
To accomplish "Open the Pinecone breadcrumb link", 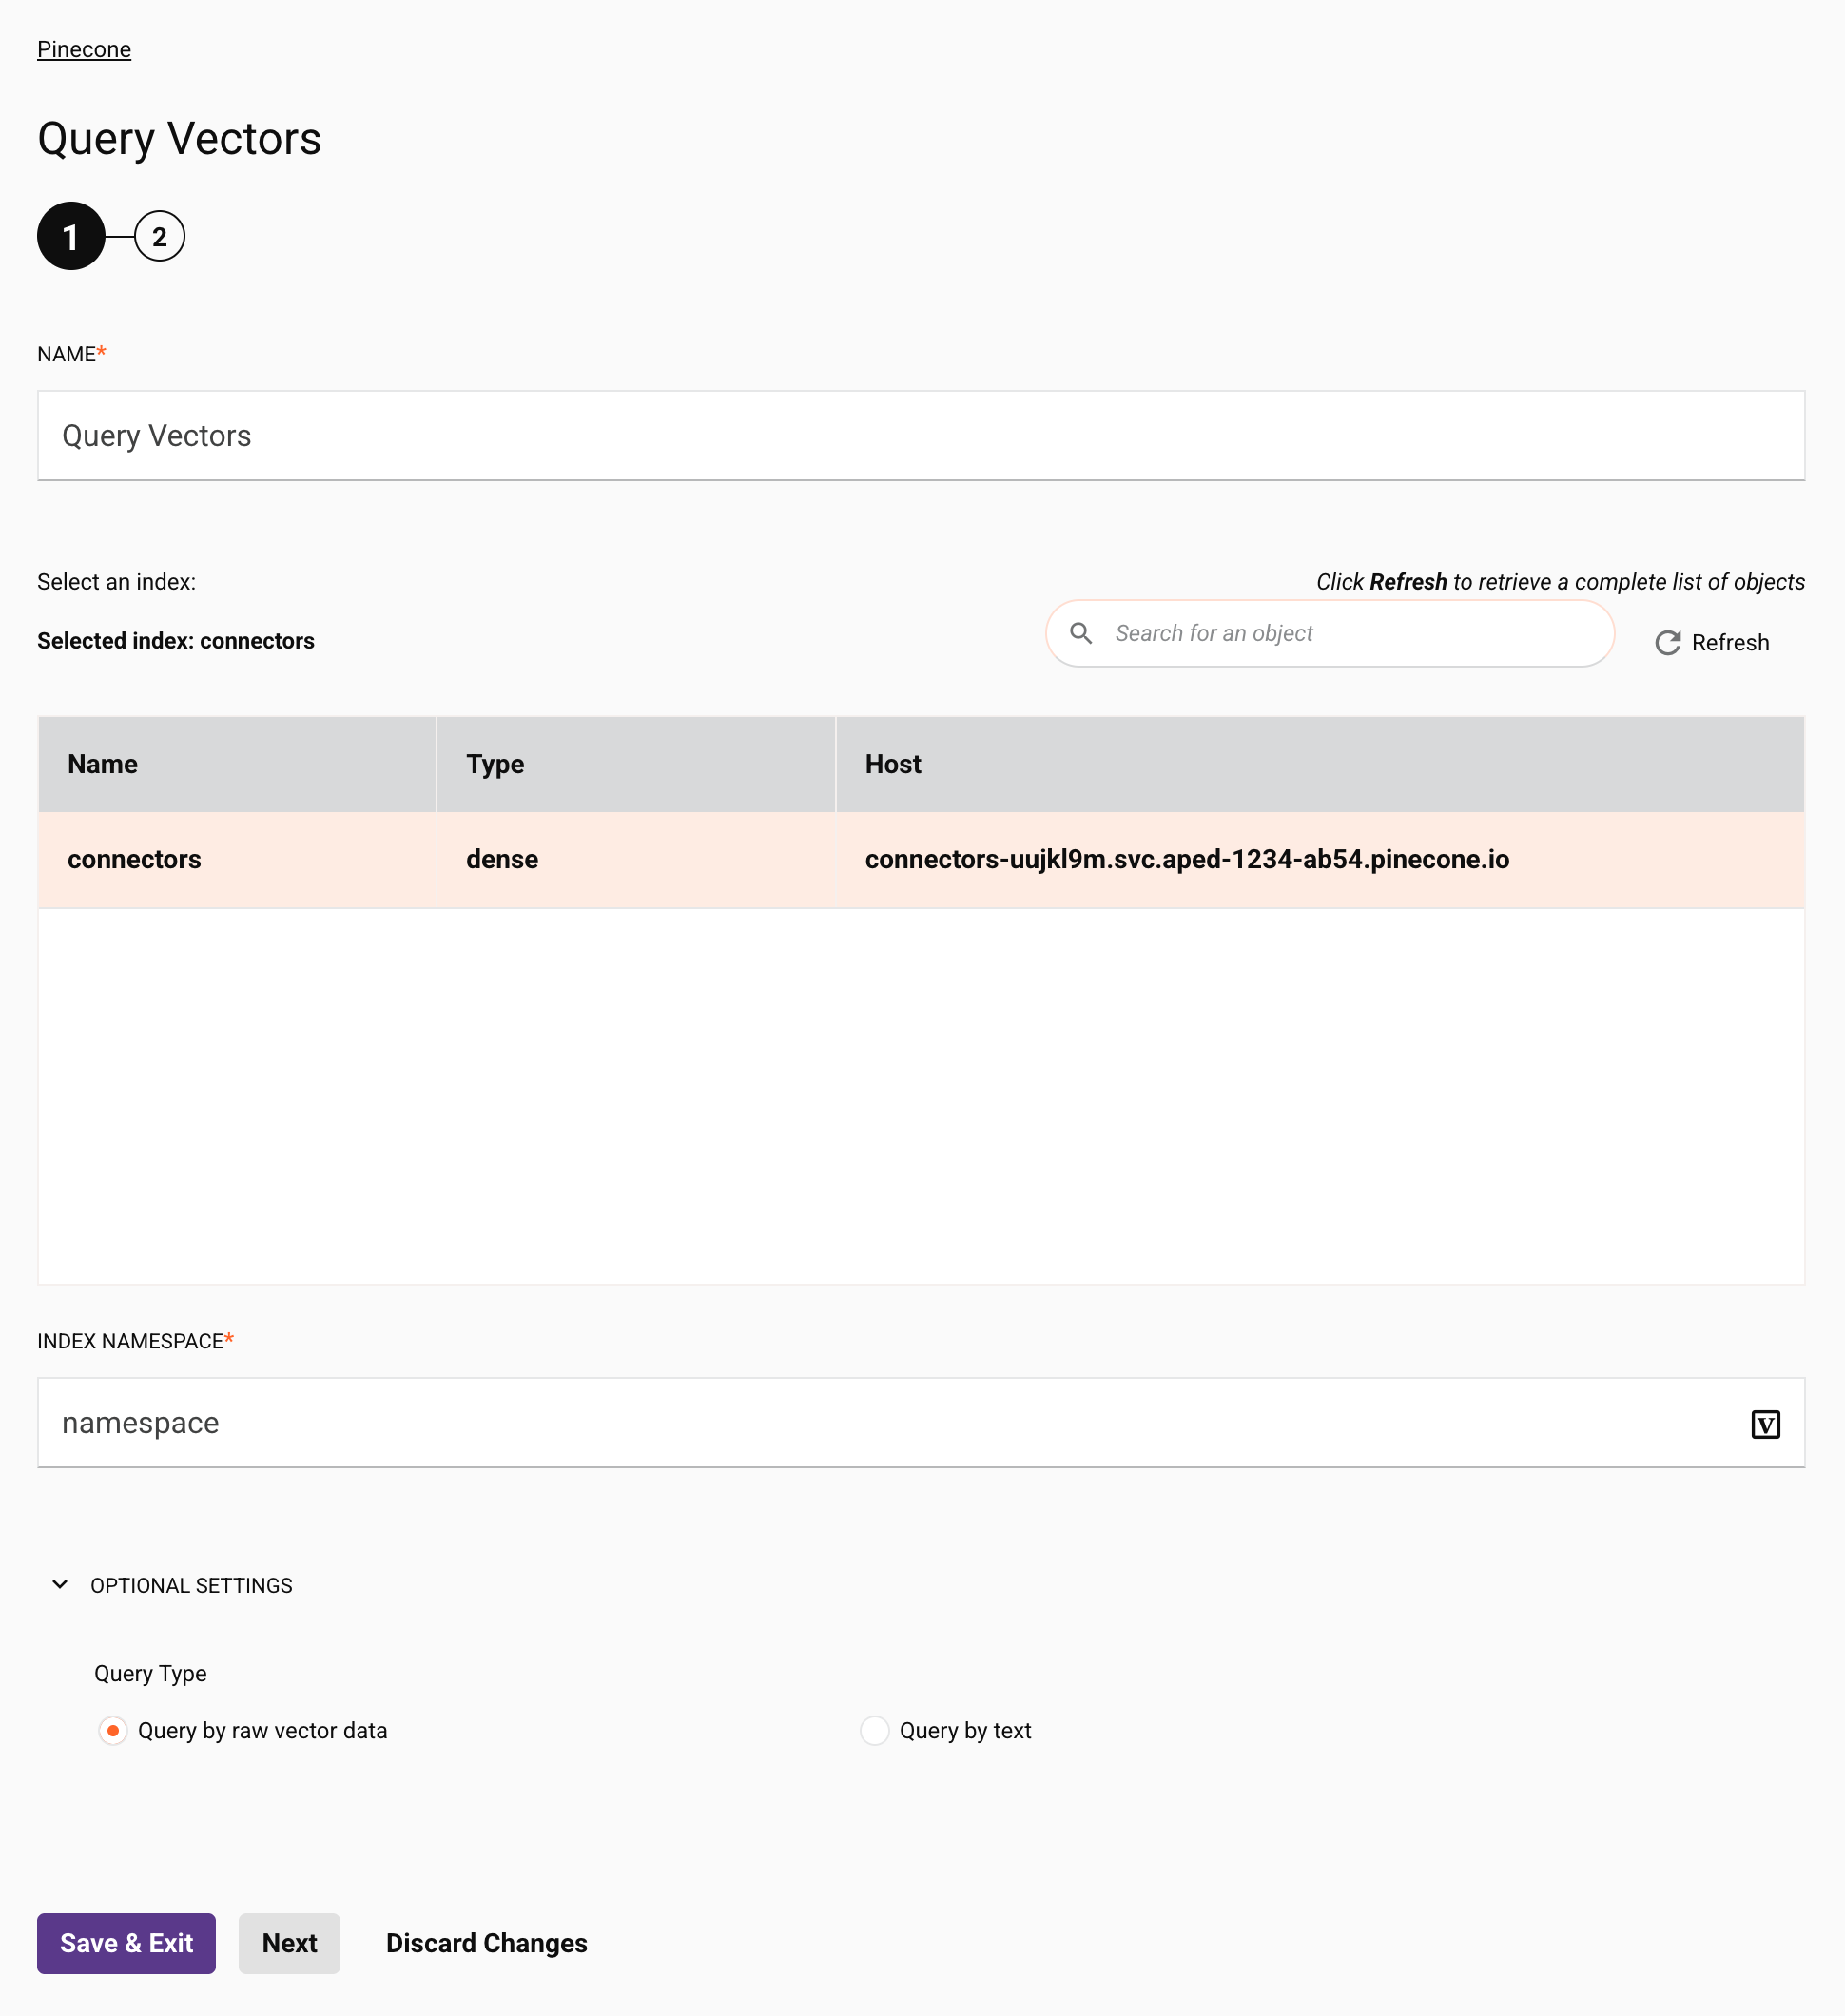I will pyautogui.click(x=84, y=49).
